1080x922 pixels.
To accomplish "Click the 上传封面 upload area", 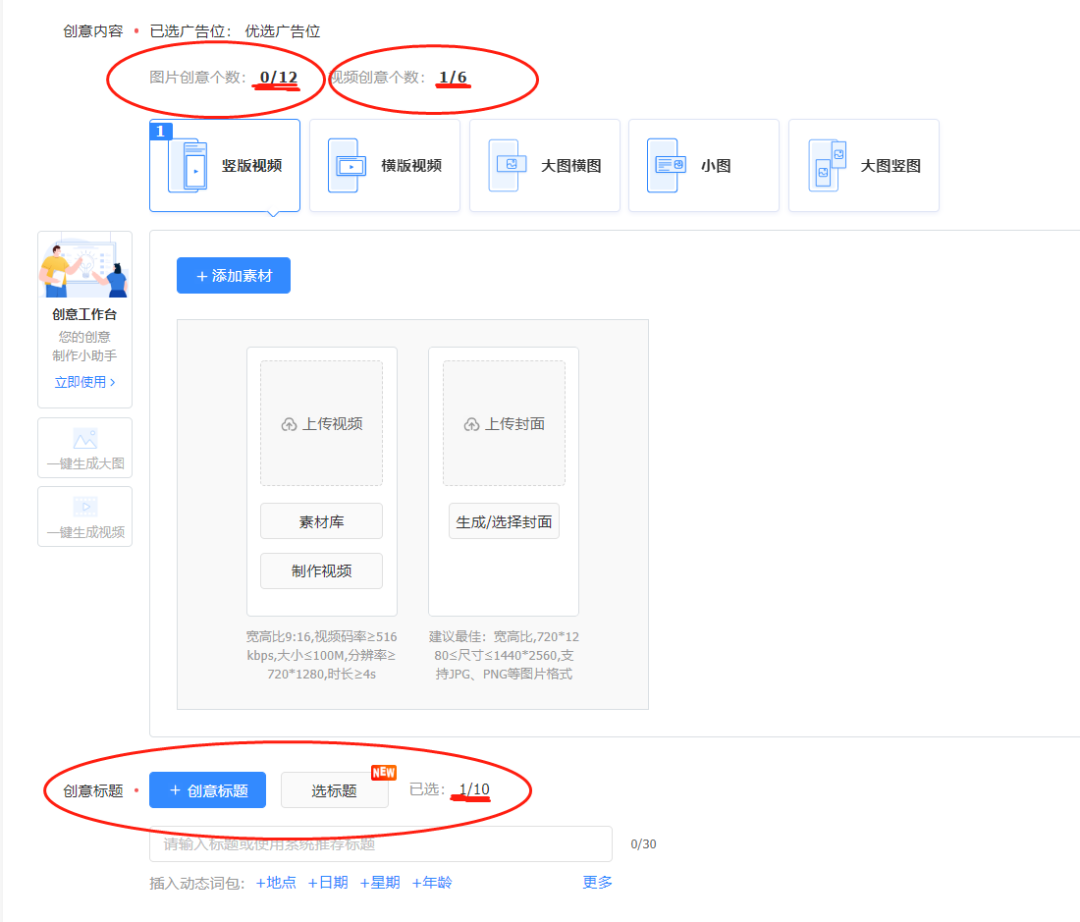I will coord(504,424).
